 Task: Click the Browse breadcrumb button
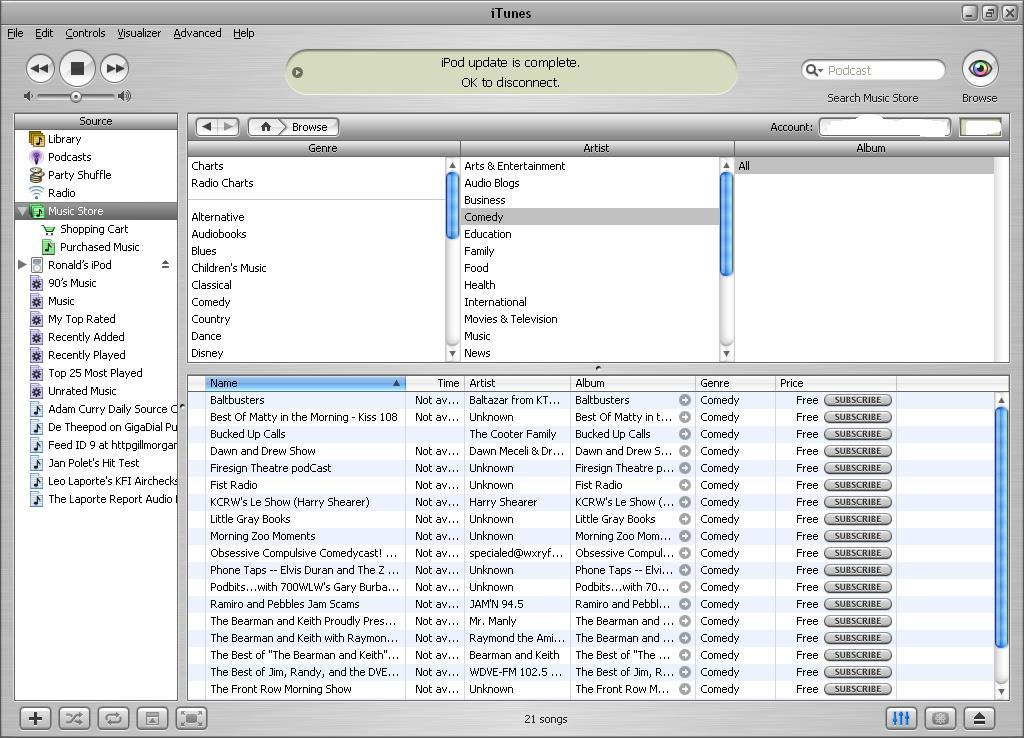(310, 127)
